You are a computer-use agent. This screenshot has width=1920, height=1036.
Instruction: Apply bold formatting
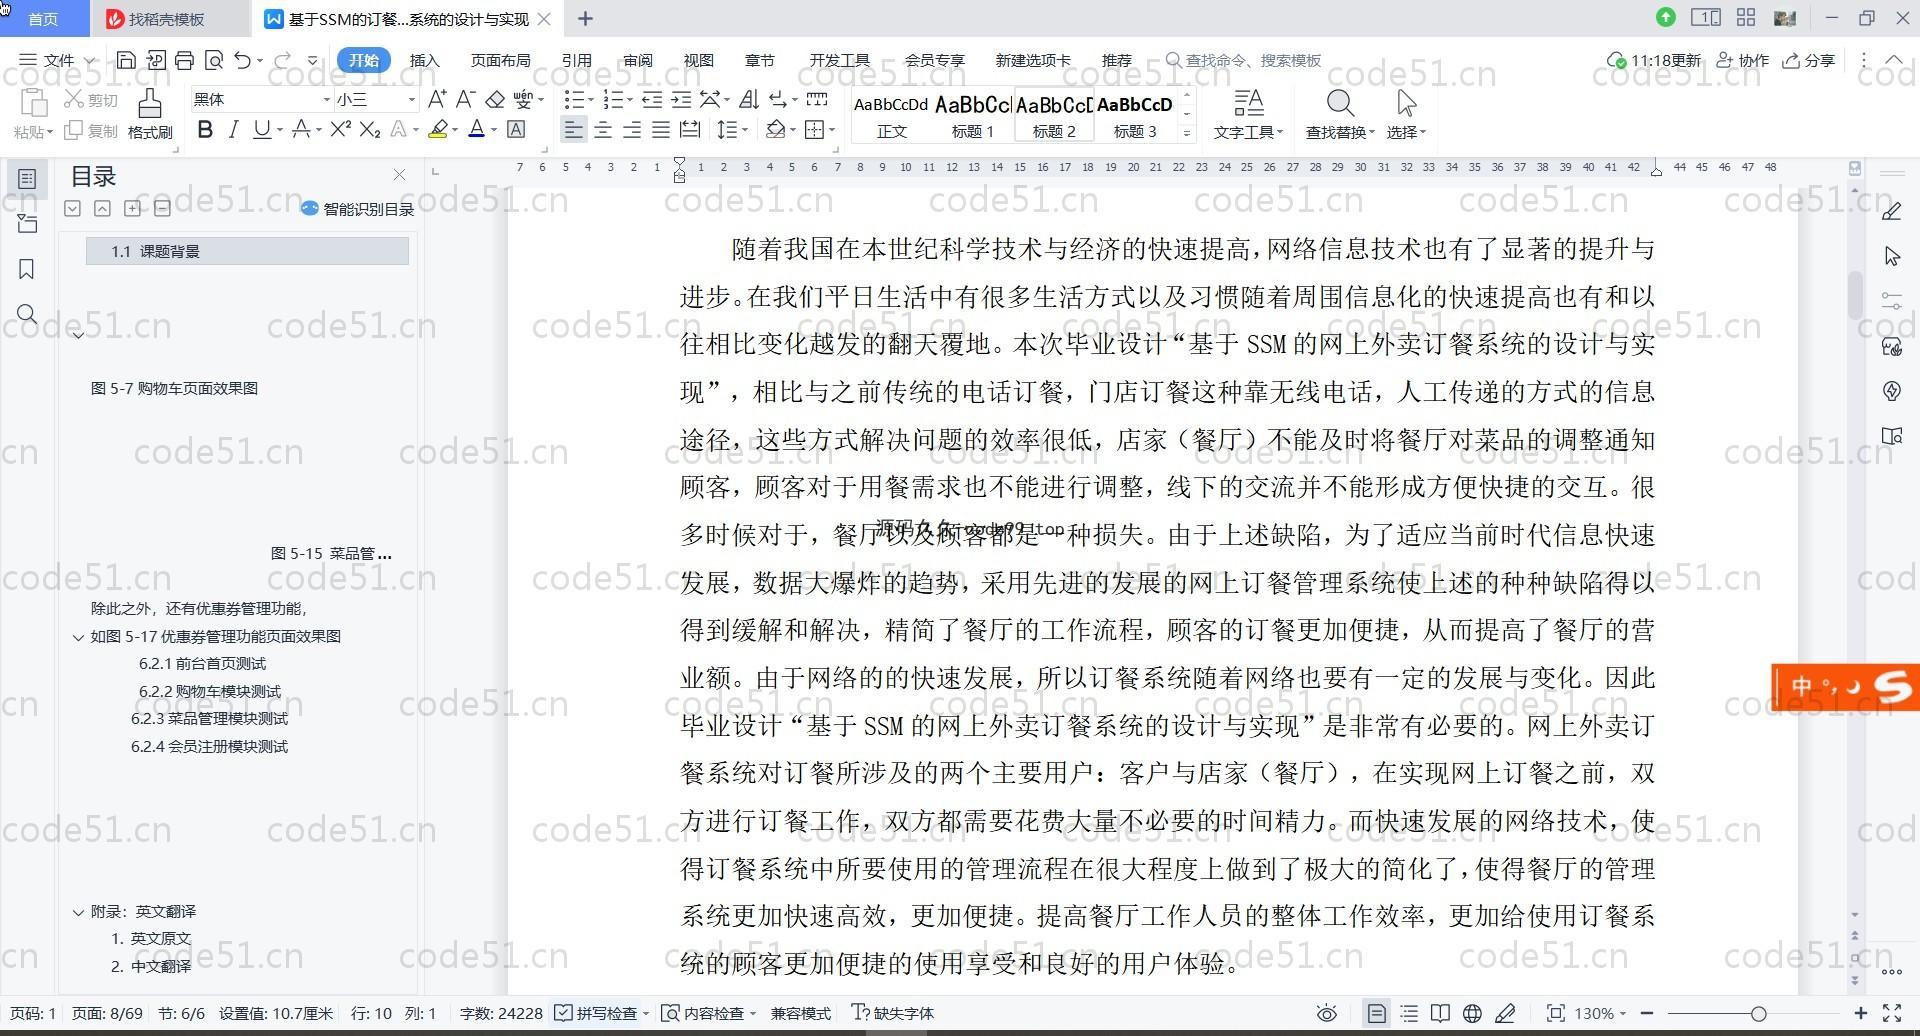coord(205,130)
